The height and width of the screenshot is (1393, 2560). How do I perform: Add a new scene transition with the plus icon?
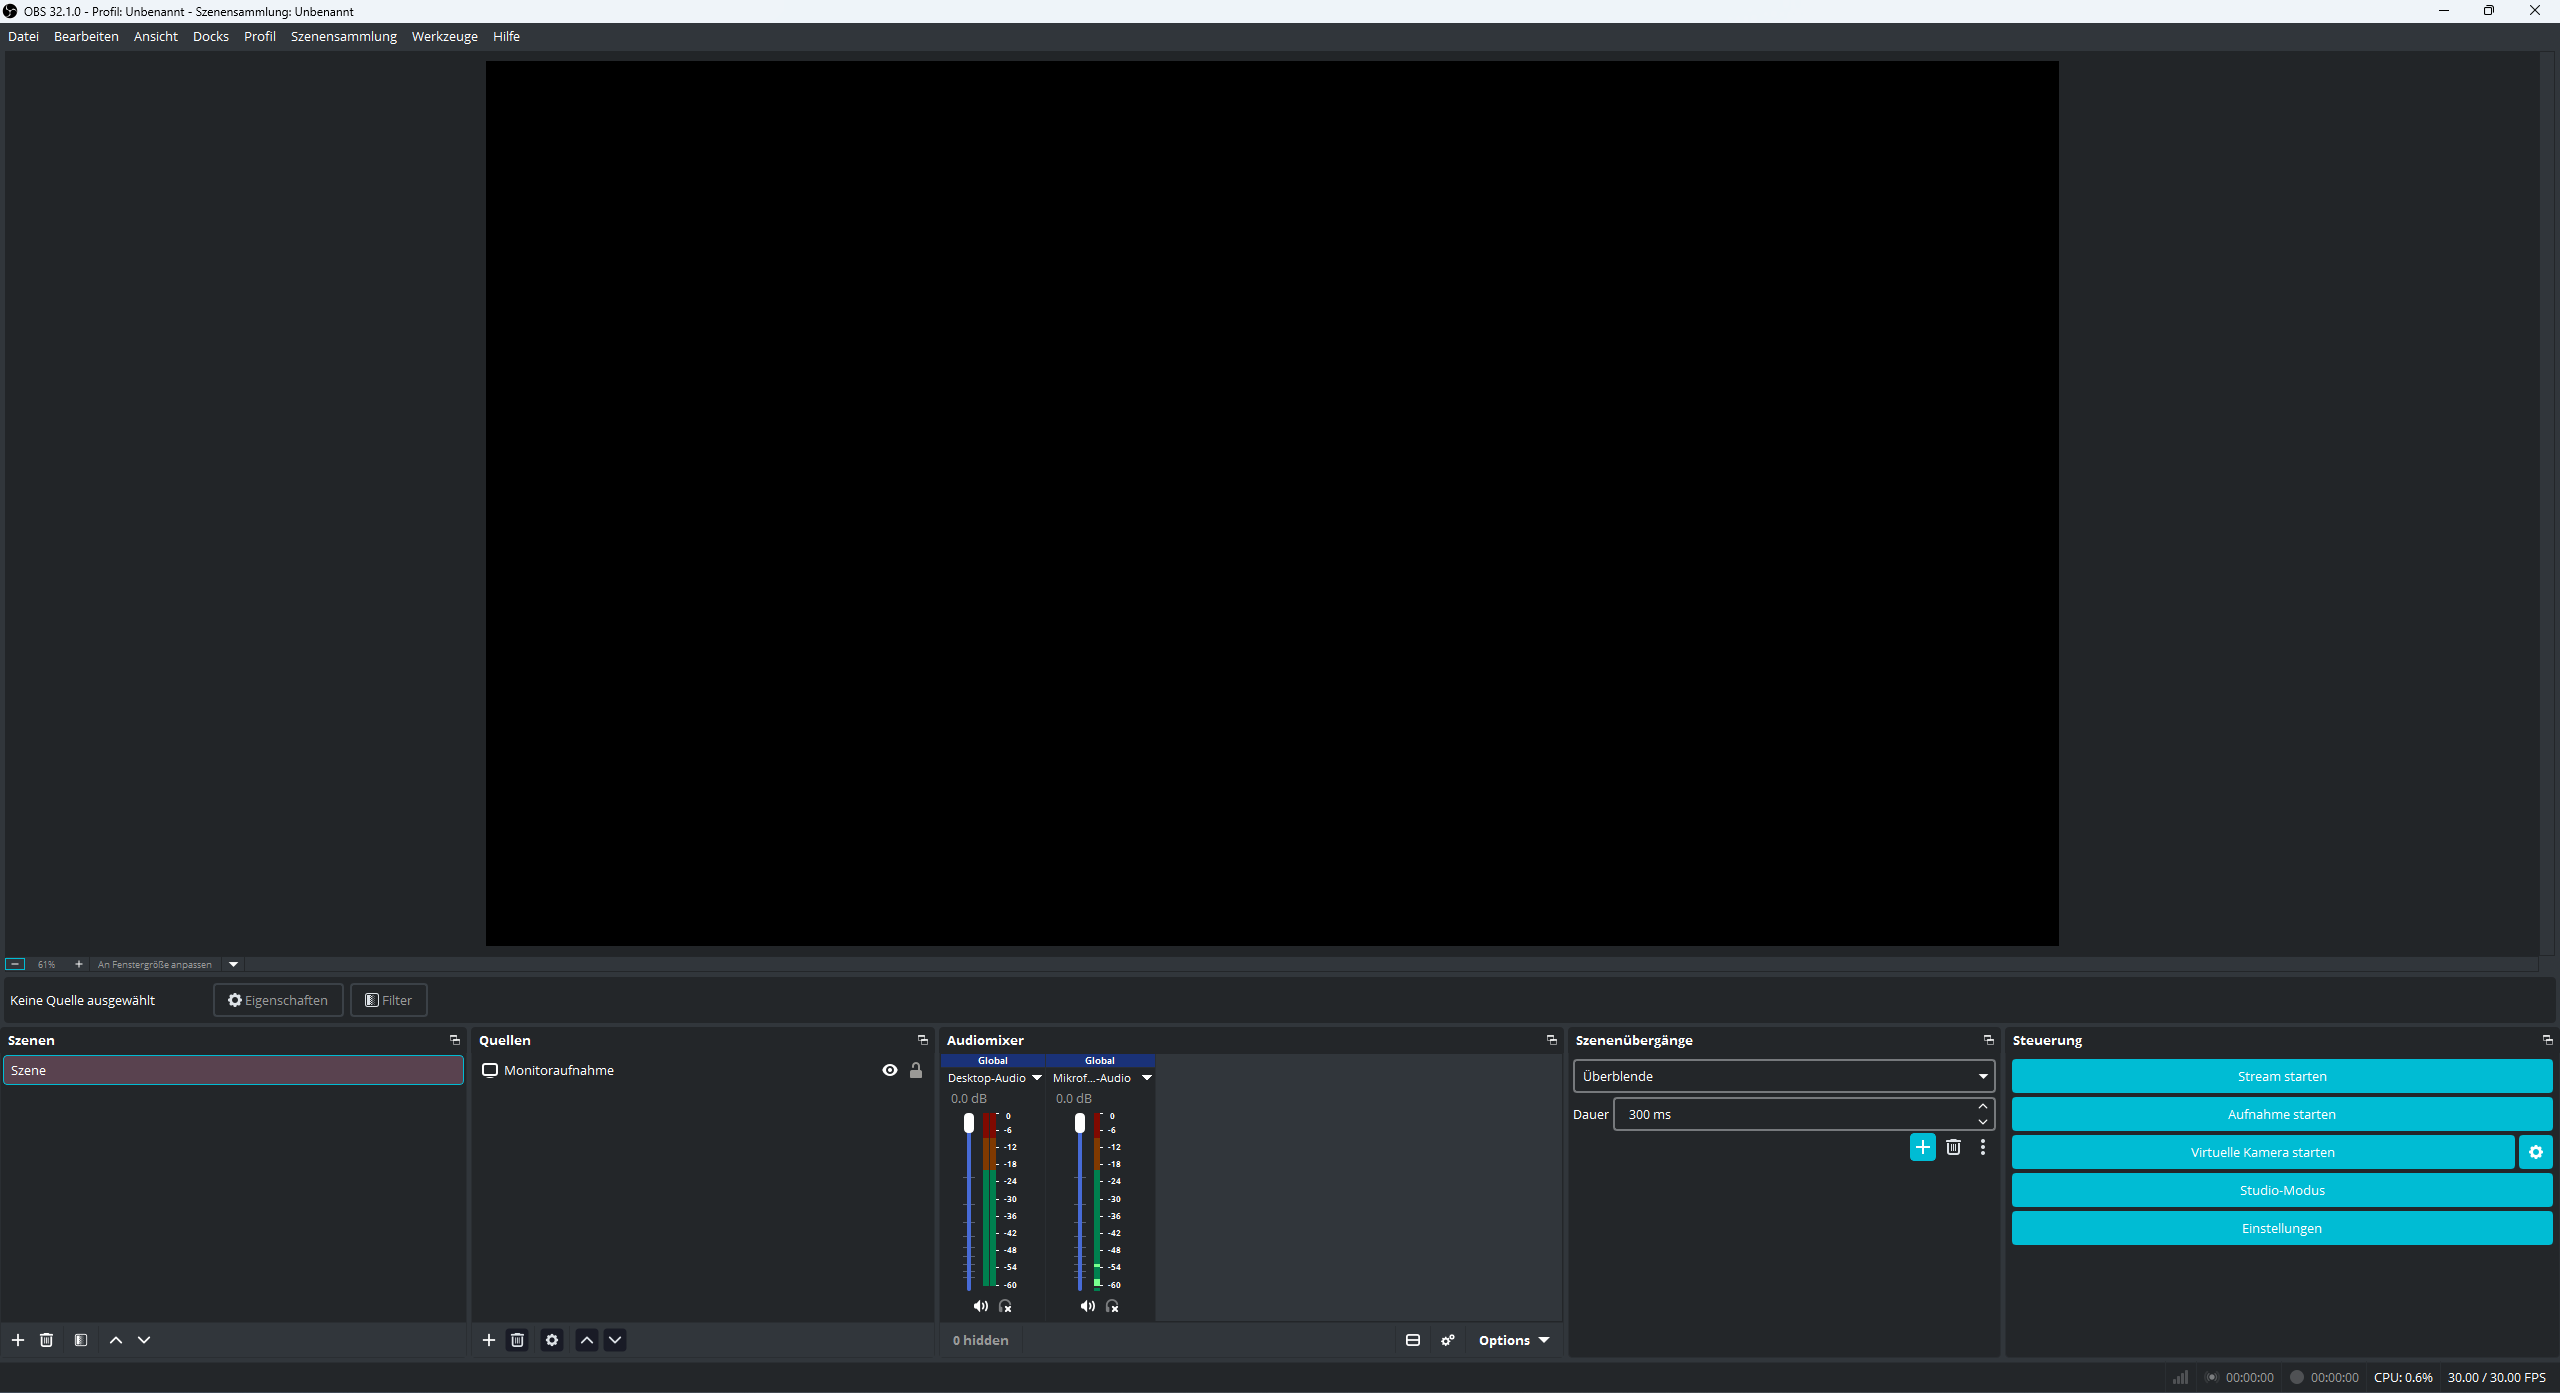[x=1923, y=1147]
